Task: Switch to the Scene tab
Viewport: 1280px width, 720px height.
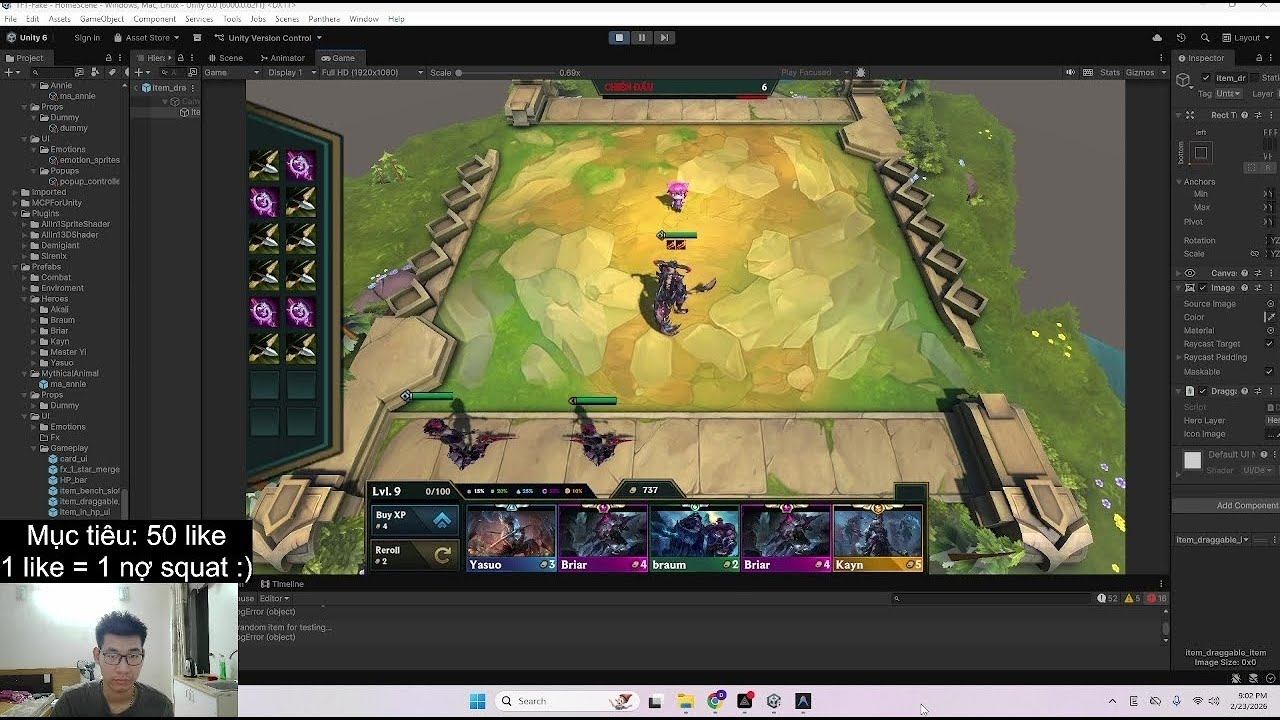Action: (226, 58)
